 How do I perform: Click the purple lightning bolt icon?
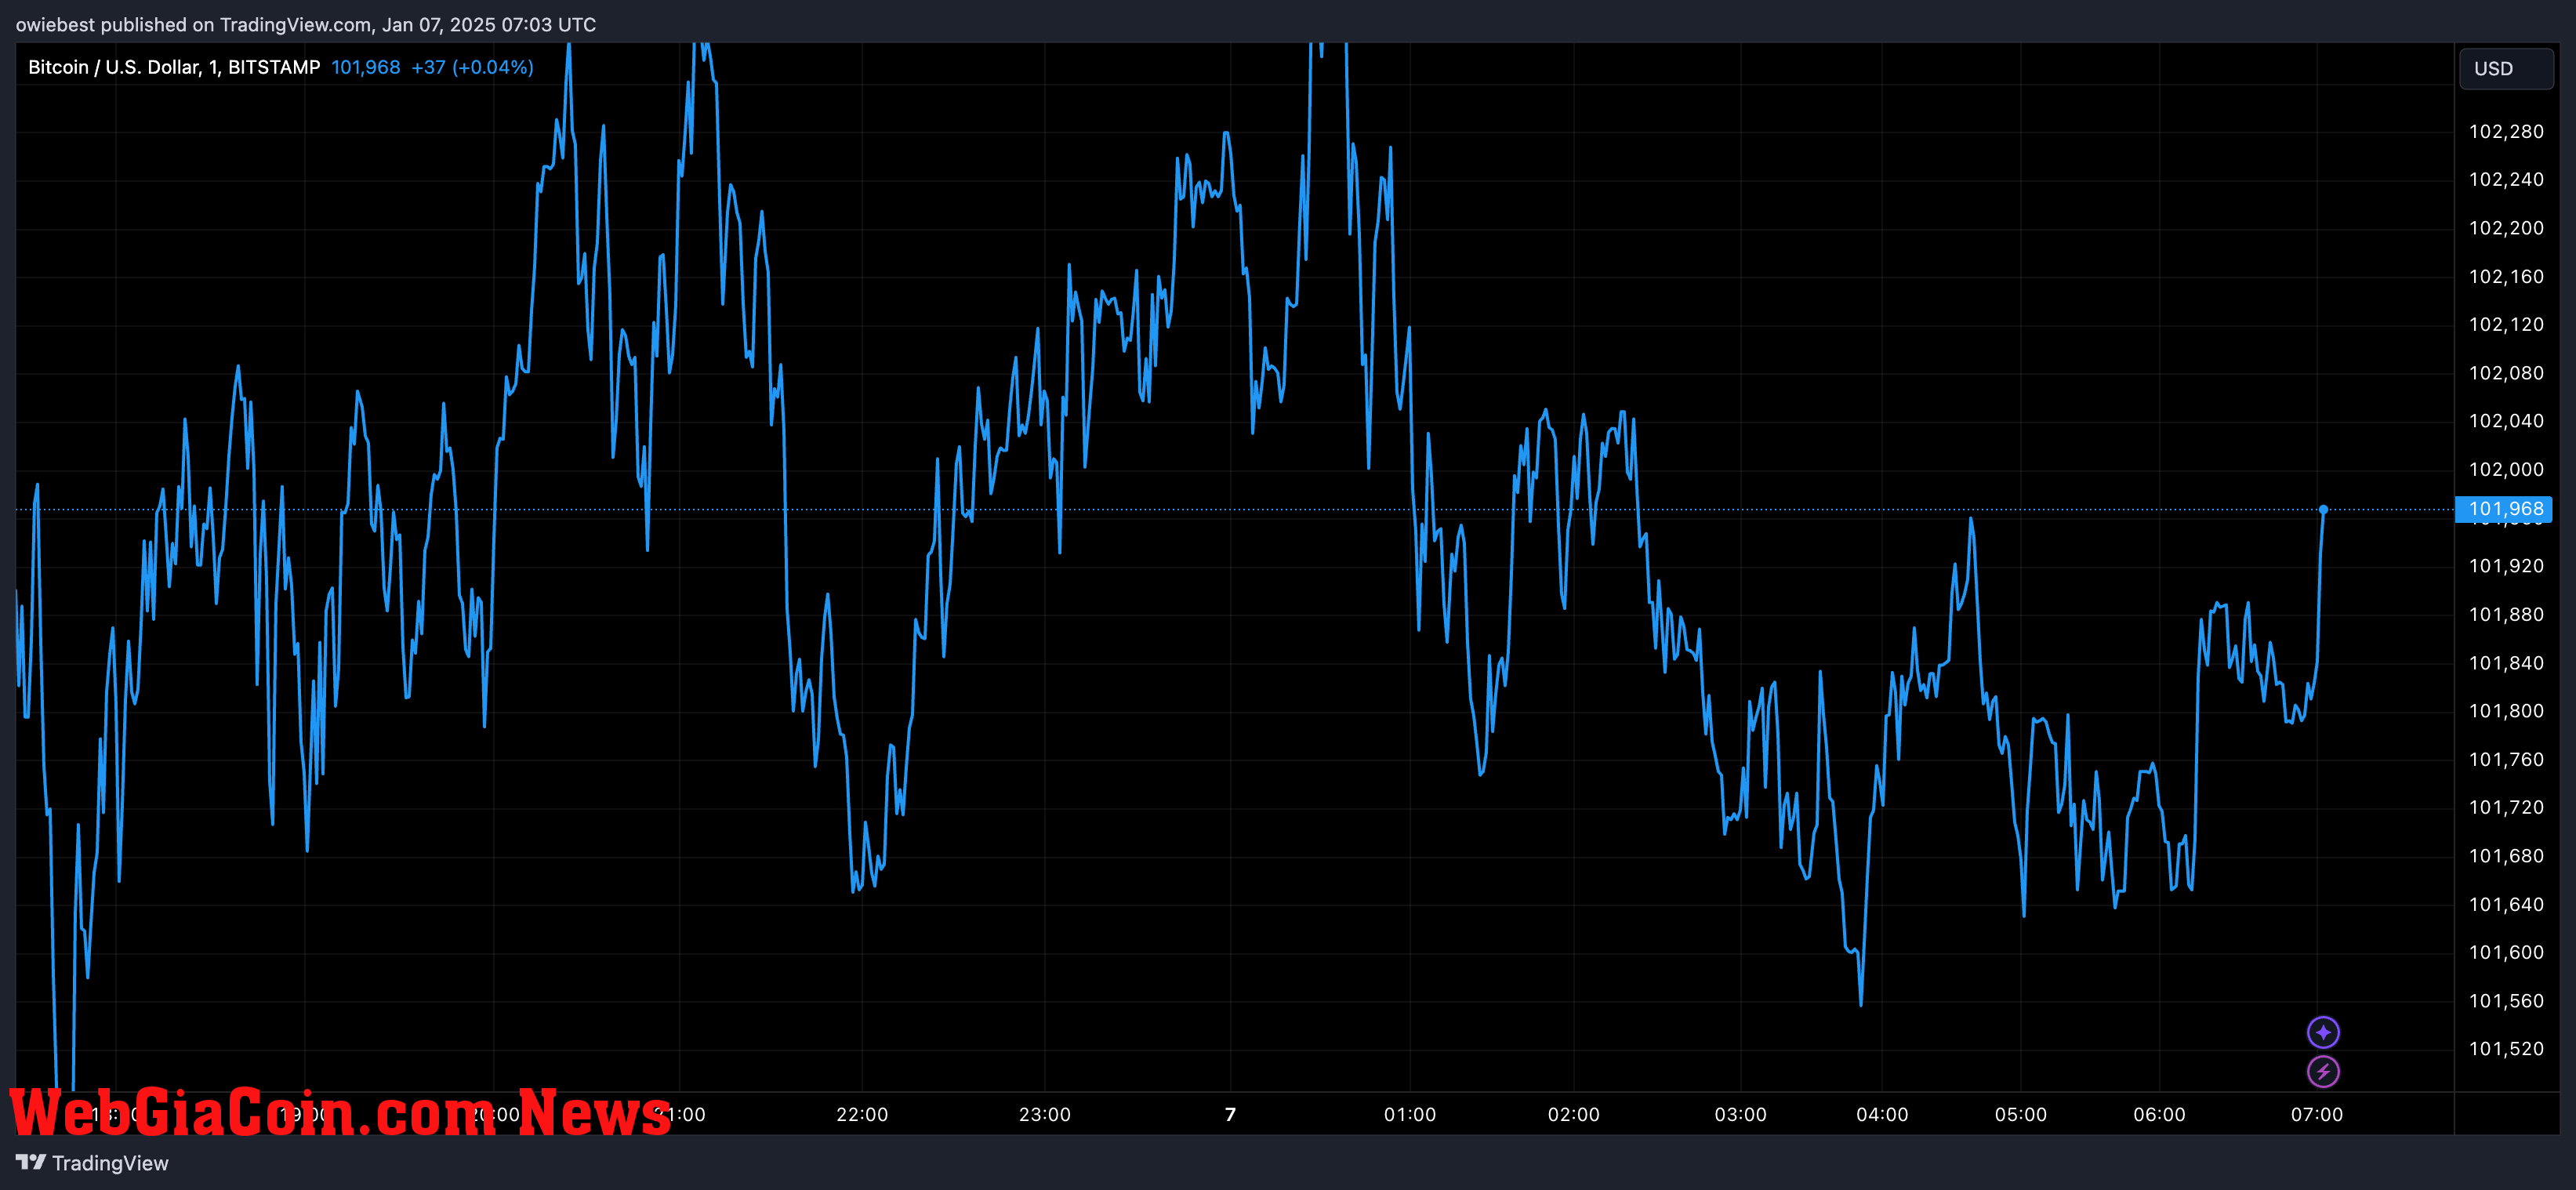click(x=2322, y=1071)
